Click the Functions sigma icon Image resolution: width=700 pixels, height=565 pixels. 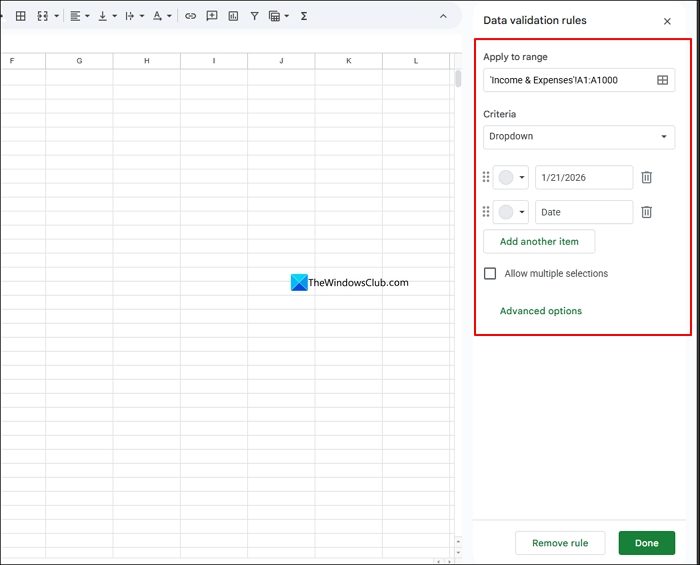click(x=304, y=16)
